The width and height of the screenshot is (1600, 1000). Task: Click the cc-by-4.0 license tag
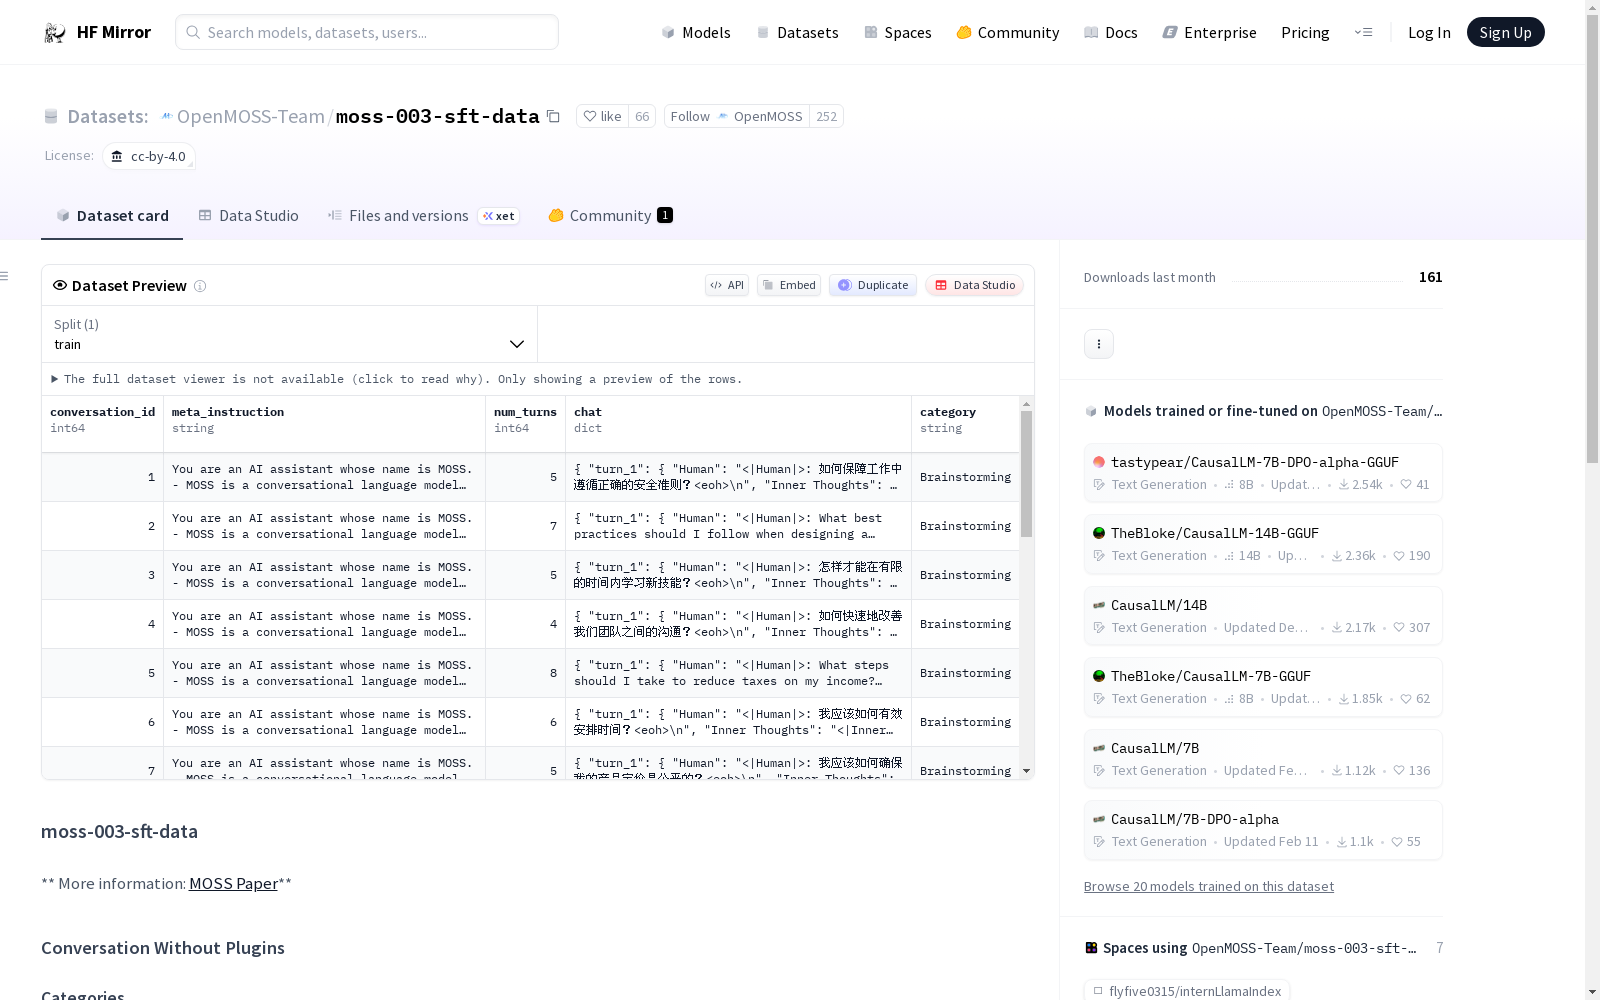point(149,156)
